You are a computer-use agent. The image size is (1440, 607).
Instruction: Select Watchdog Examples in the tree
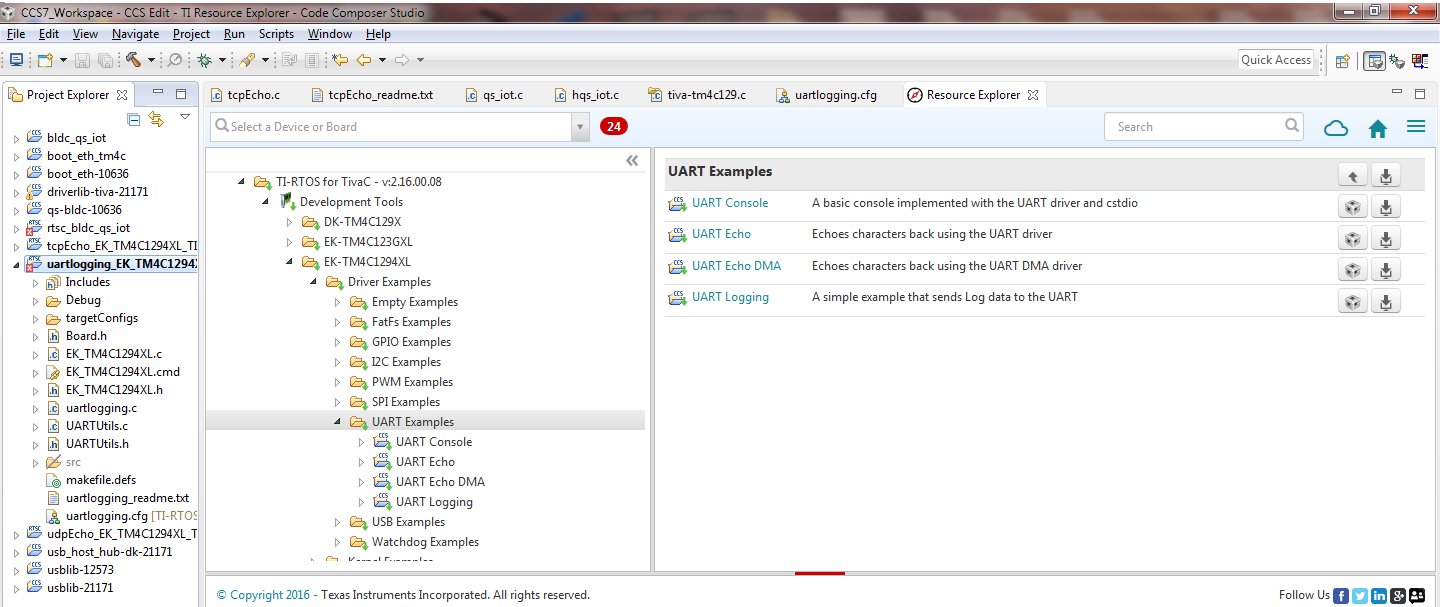tap(425, 542)
